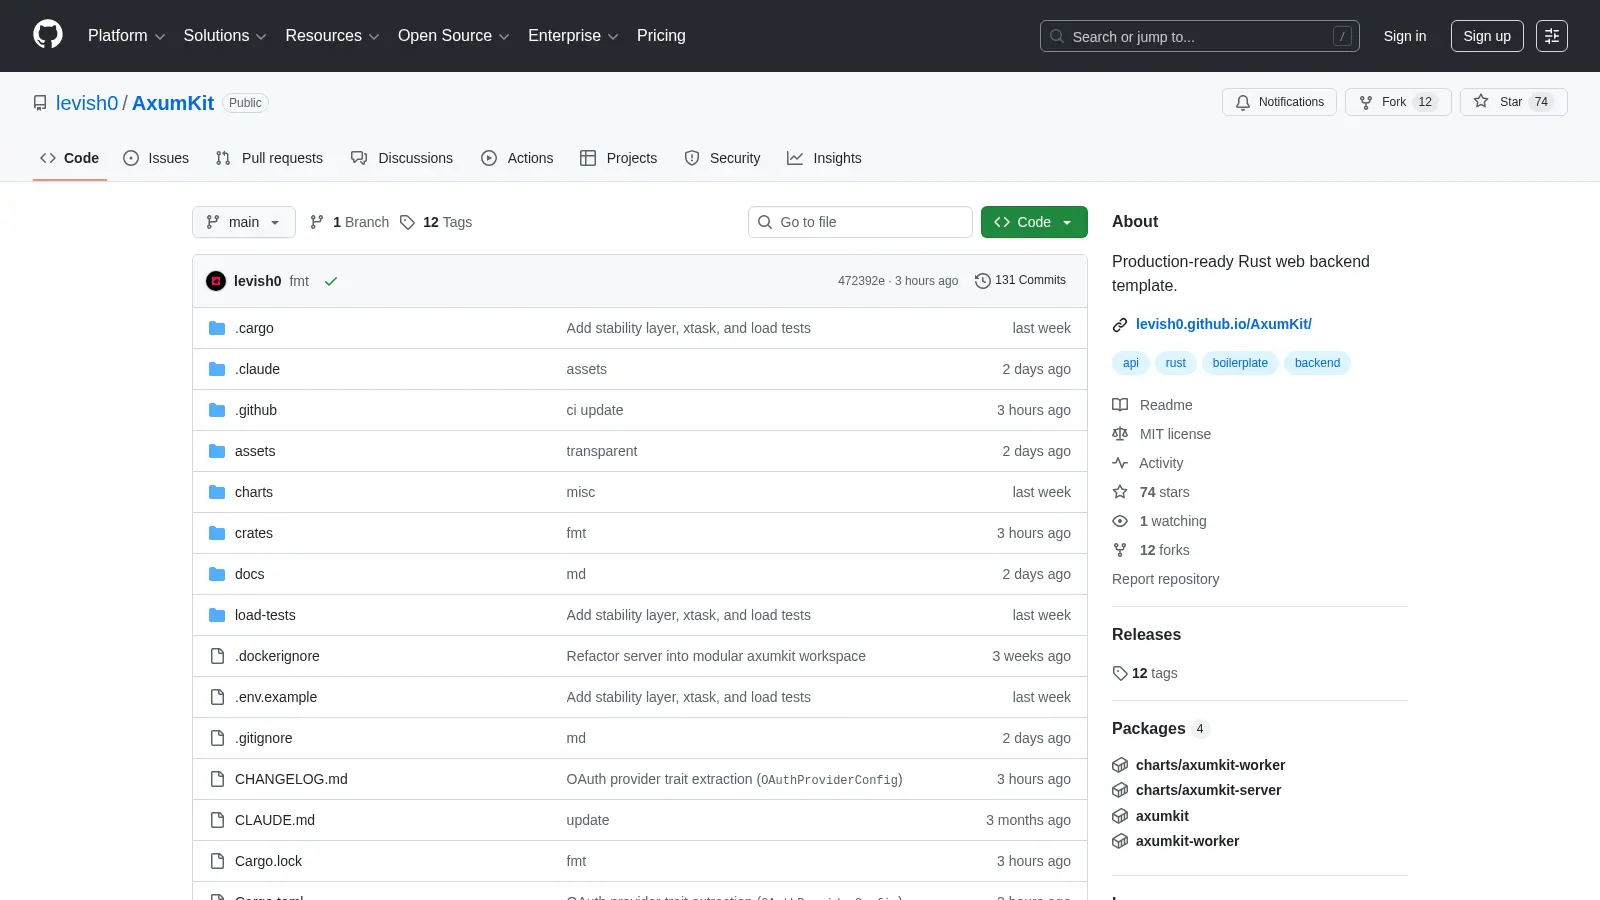This screenshot has height=900, width=1600.
Task: Expand the Open Source menu
Action: coord(454,36)
